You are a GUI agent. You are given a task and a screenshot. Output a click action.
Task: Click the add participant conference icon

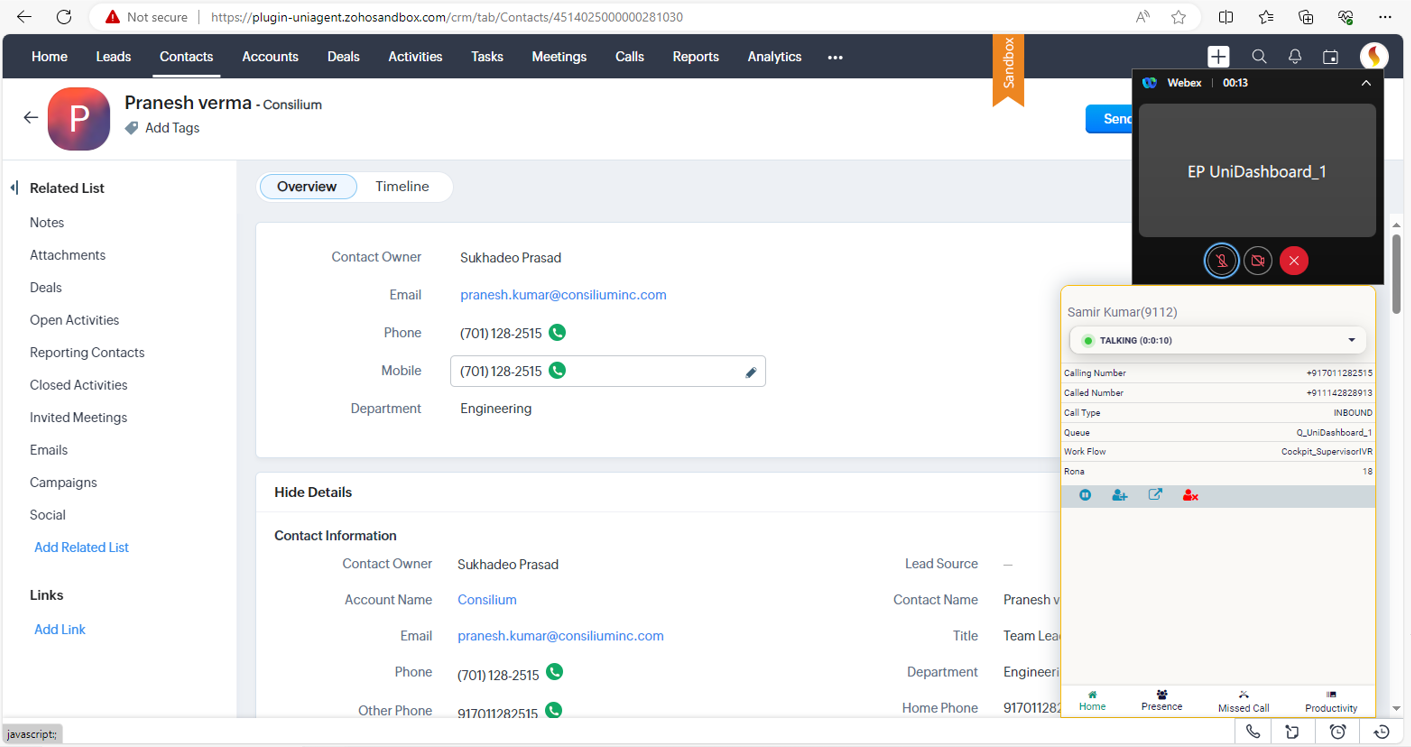(1120, 495)
